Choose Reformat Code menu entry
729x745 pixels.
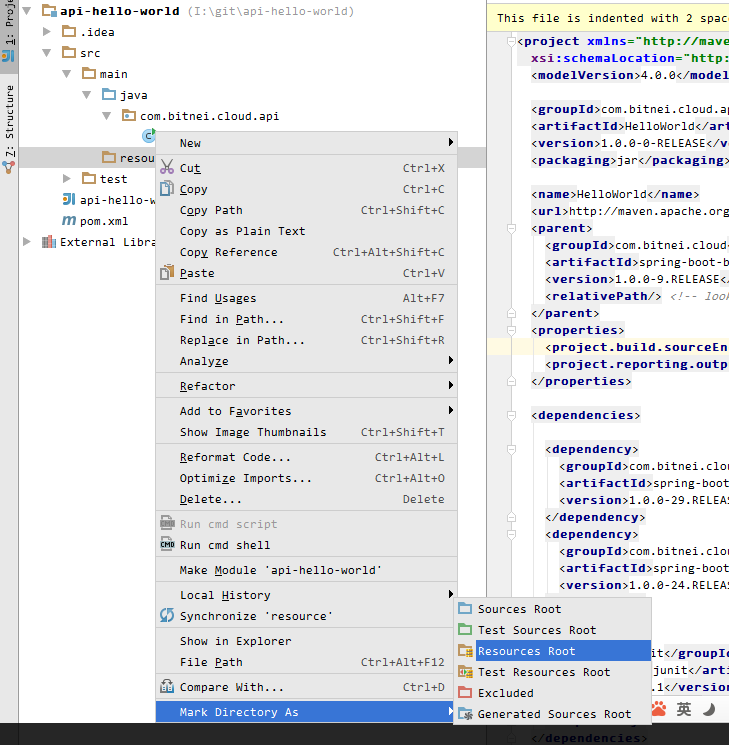click(x=307, y=457)
